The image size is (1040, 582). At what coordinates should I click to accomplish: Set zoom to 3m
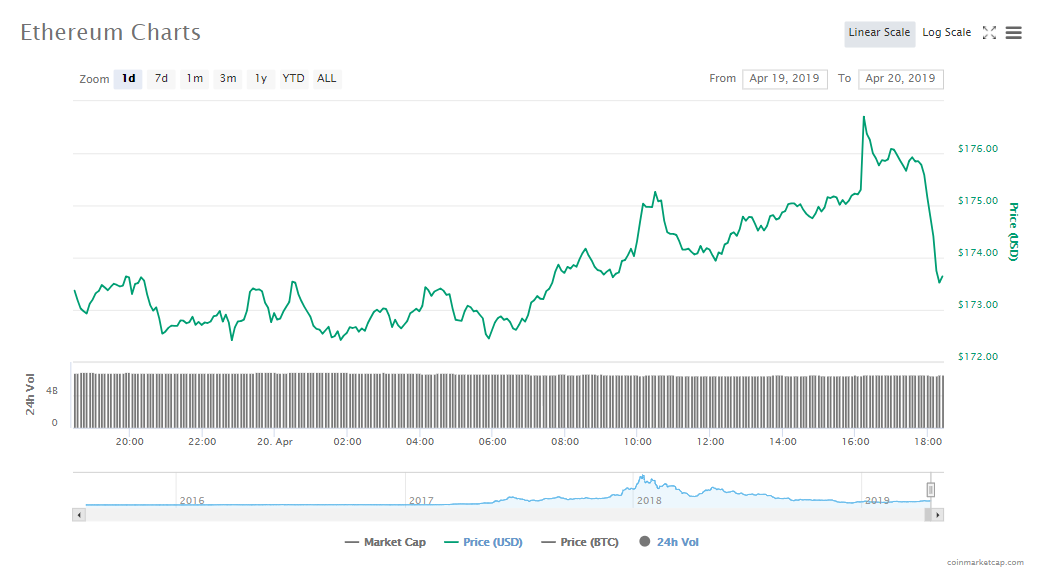[228, 79]
